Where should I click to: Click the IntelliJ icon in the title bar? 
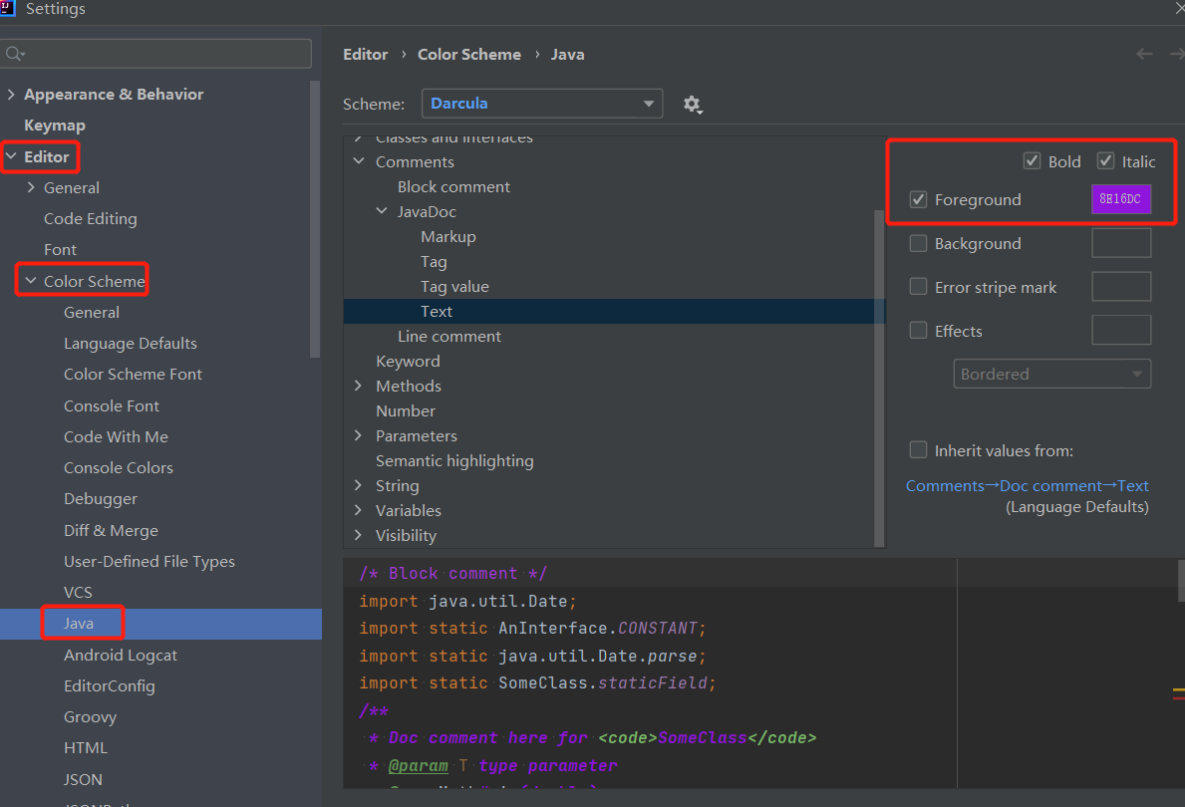pyautogui.click(x=9, y=9)
